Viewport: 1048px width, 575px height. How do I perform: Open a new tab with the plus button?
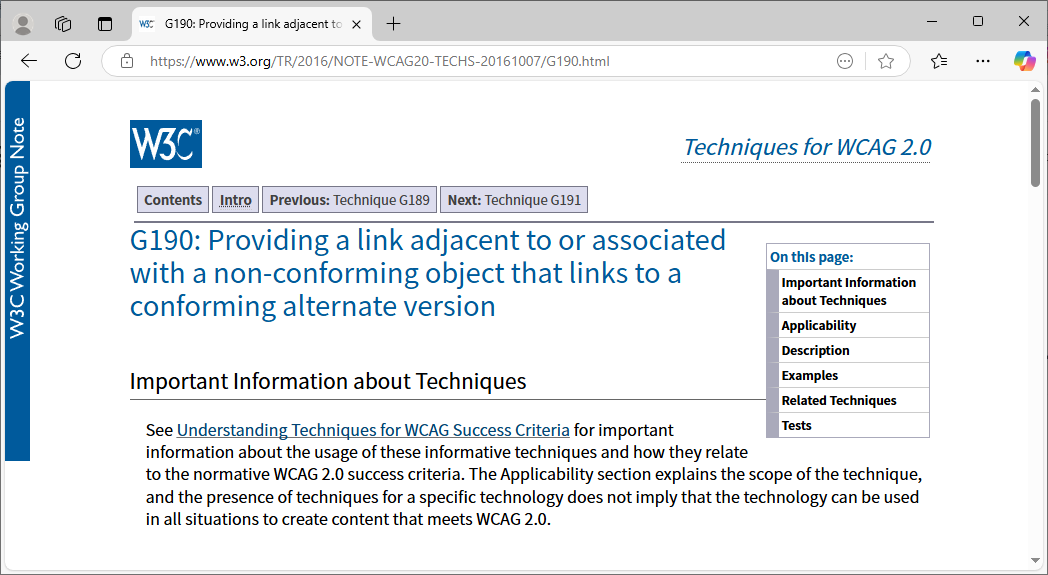pos(394,24)
